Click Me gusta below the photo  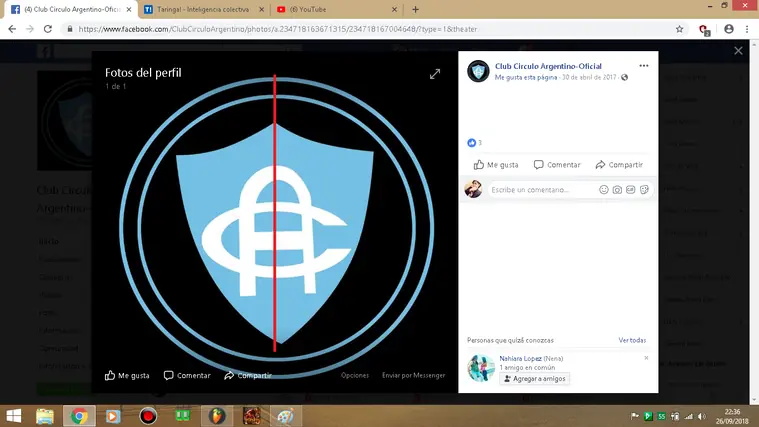[x=127, y=375]
